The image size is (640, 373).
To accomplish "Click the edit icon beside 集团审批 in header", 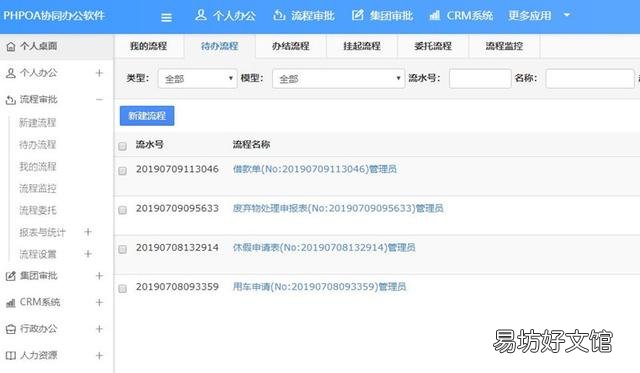I will coord(358,15).
